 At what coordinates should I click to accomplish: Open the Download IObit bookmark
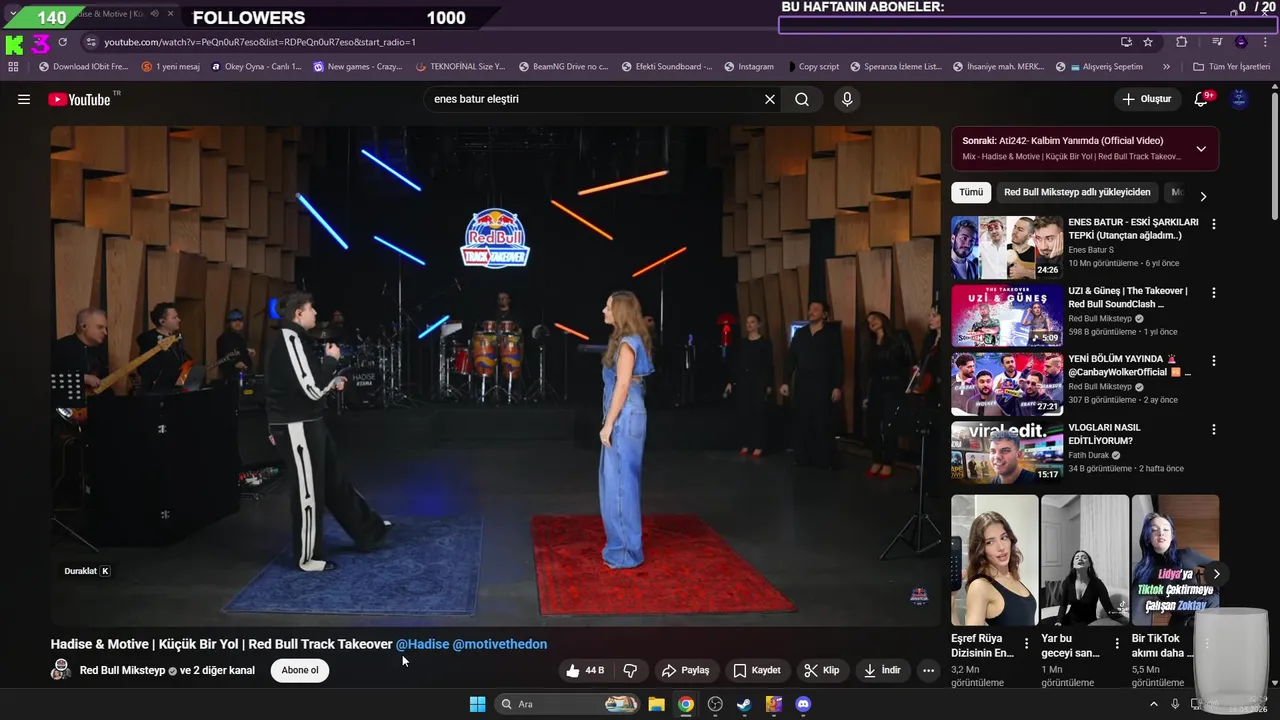point(83,67)
